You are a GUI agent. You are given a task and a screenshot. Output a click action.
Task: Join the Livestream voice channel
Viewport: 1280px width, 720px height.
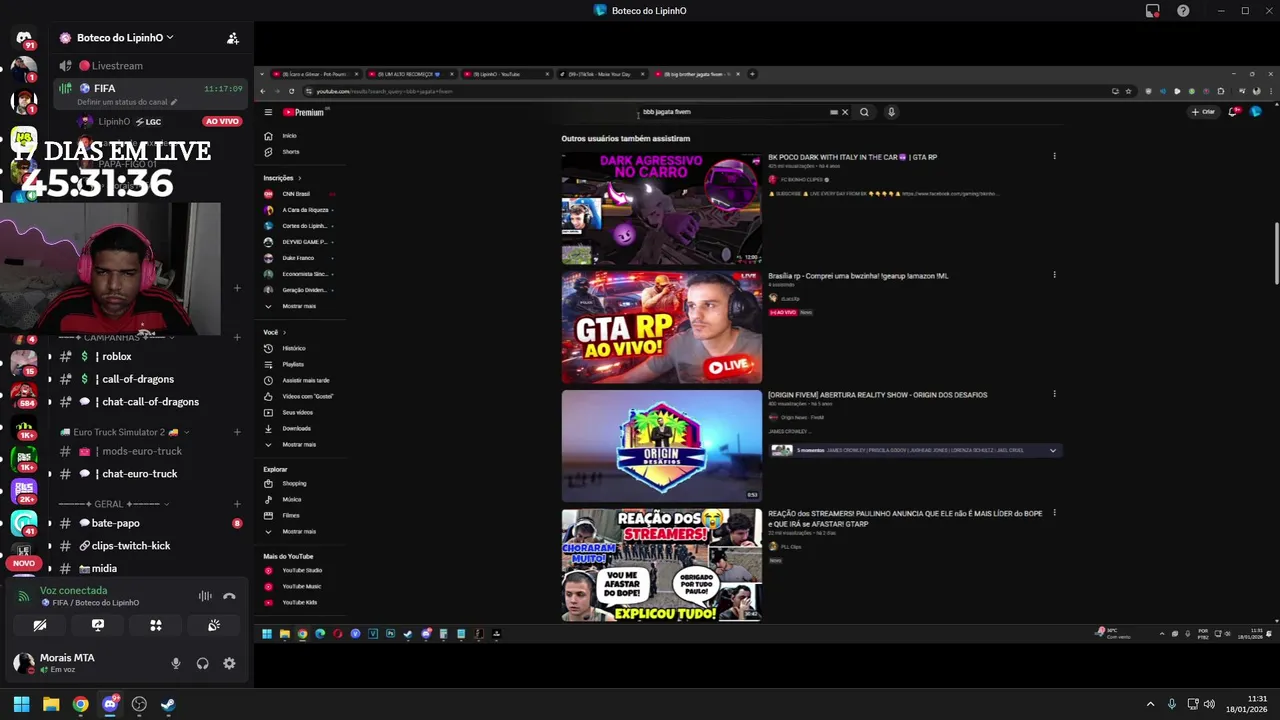(x=150, y=66)
